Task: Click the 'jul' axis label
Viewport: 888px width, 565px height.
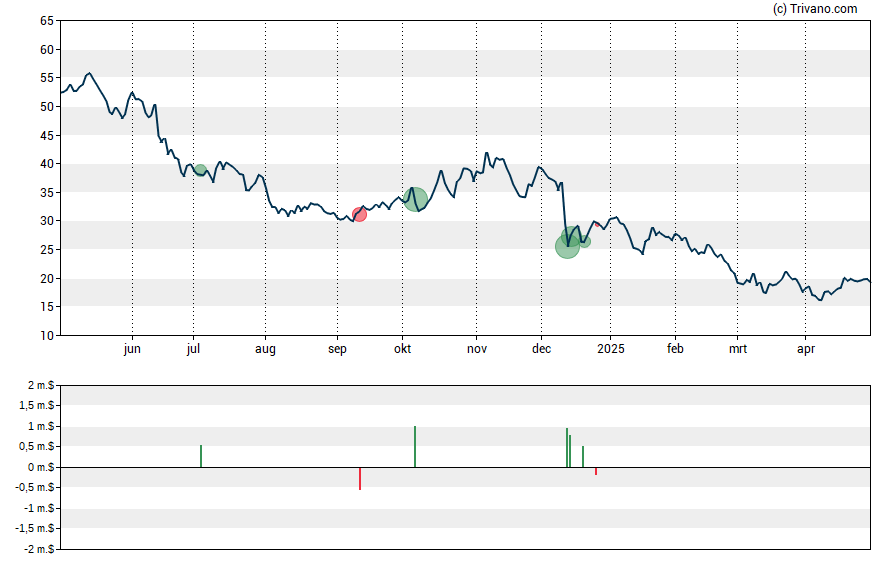Action: click(193, 349)
